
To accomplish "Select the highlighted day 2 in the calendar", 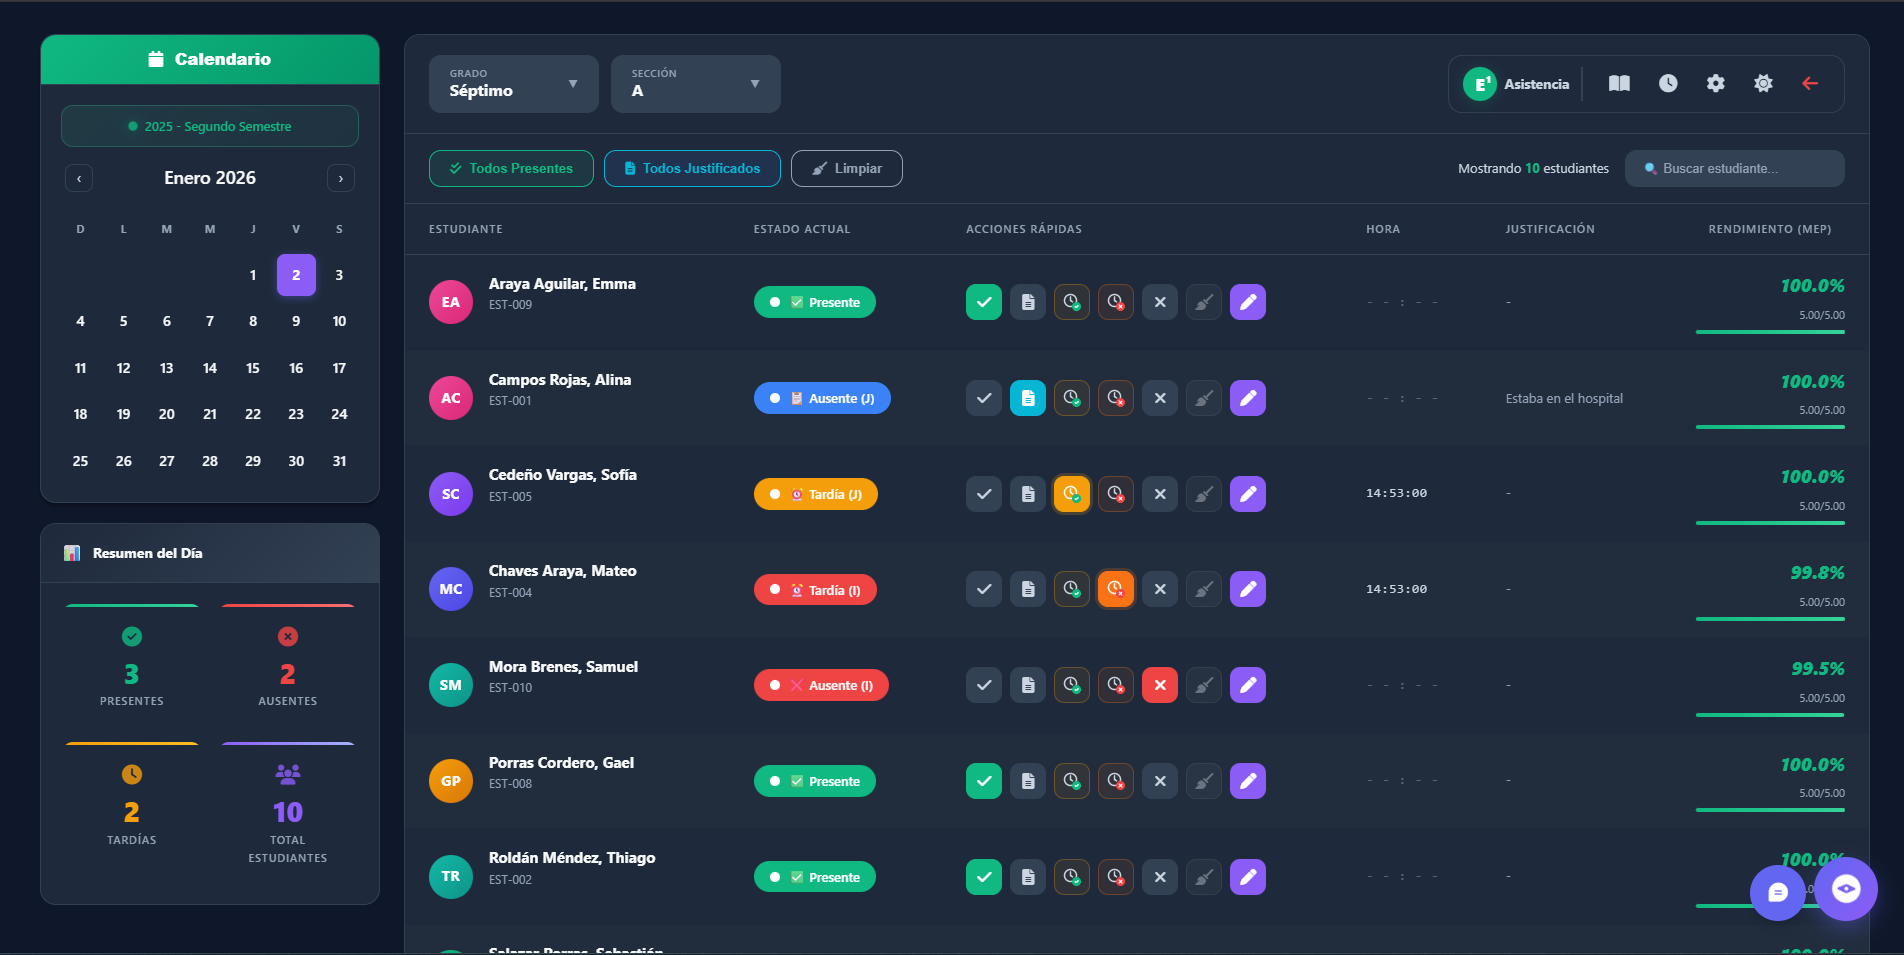I will (296, 274).
